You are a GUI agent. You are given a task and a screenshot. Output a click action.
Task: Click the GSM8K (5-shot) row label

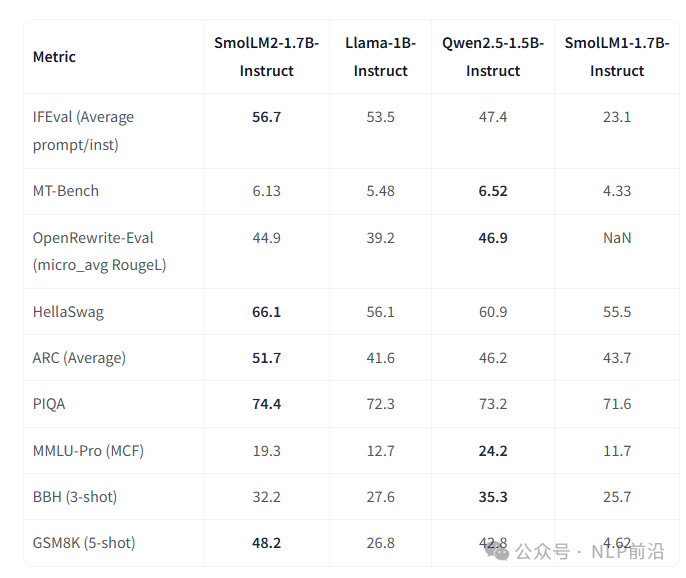tap(84, 543)
